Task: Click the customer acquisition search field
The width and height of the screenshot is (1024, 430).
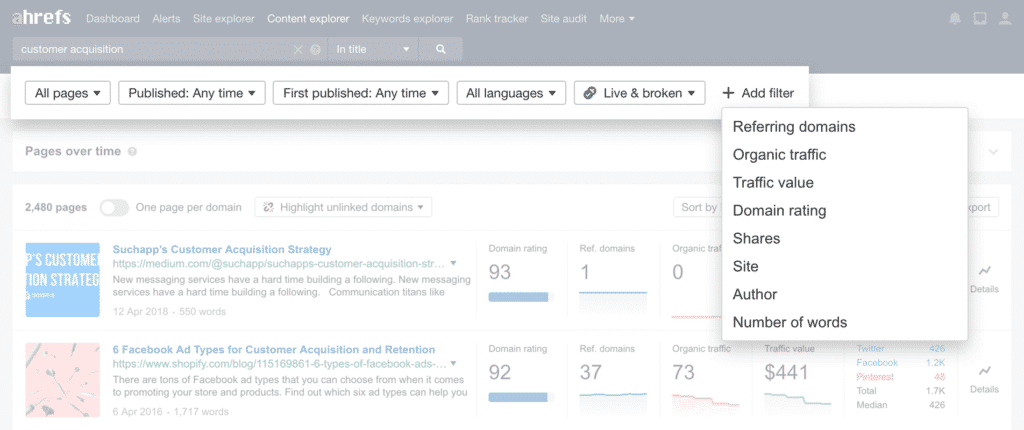Action: coord(150,49)
